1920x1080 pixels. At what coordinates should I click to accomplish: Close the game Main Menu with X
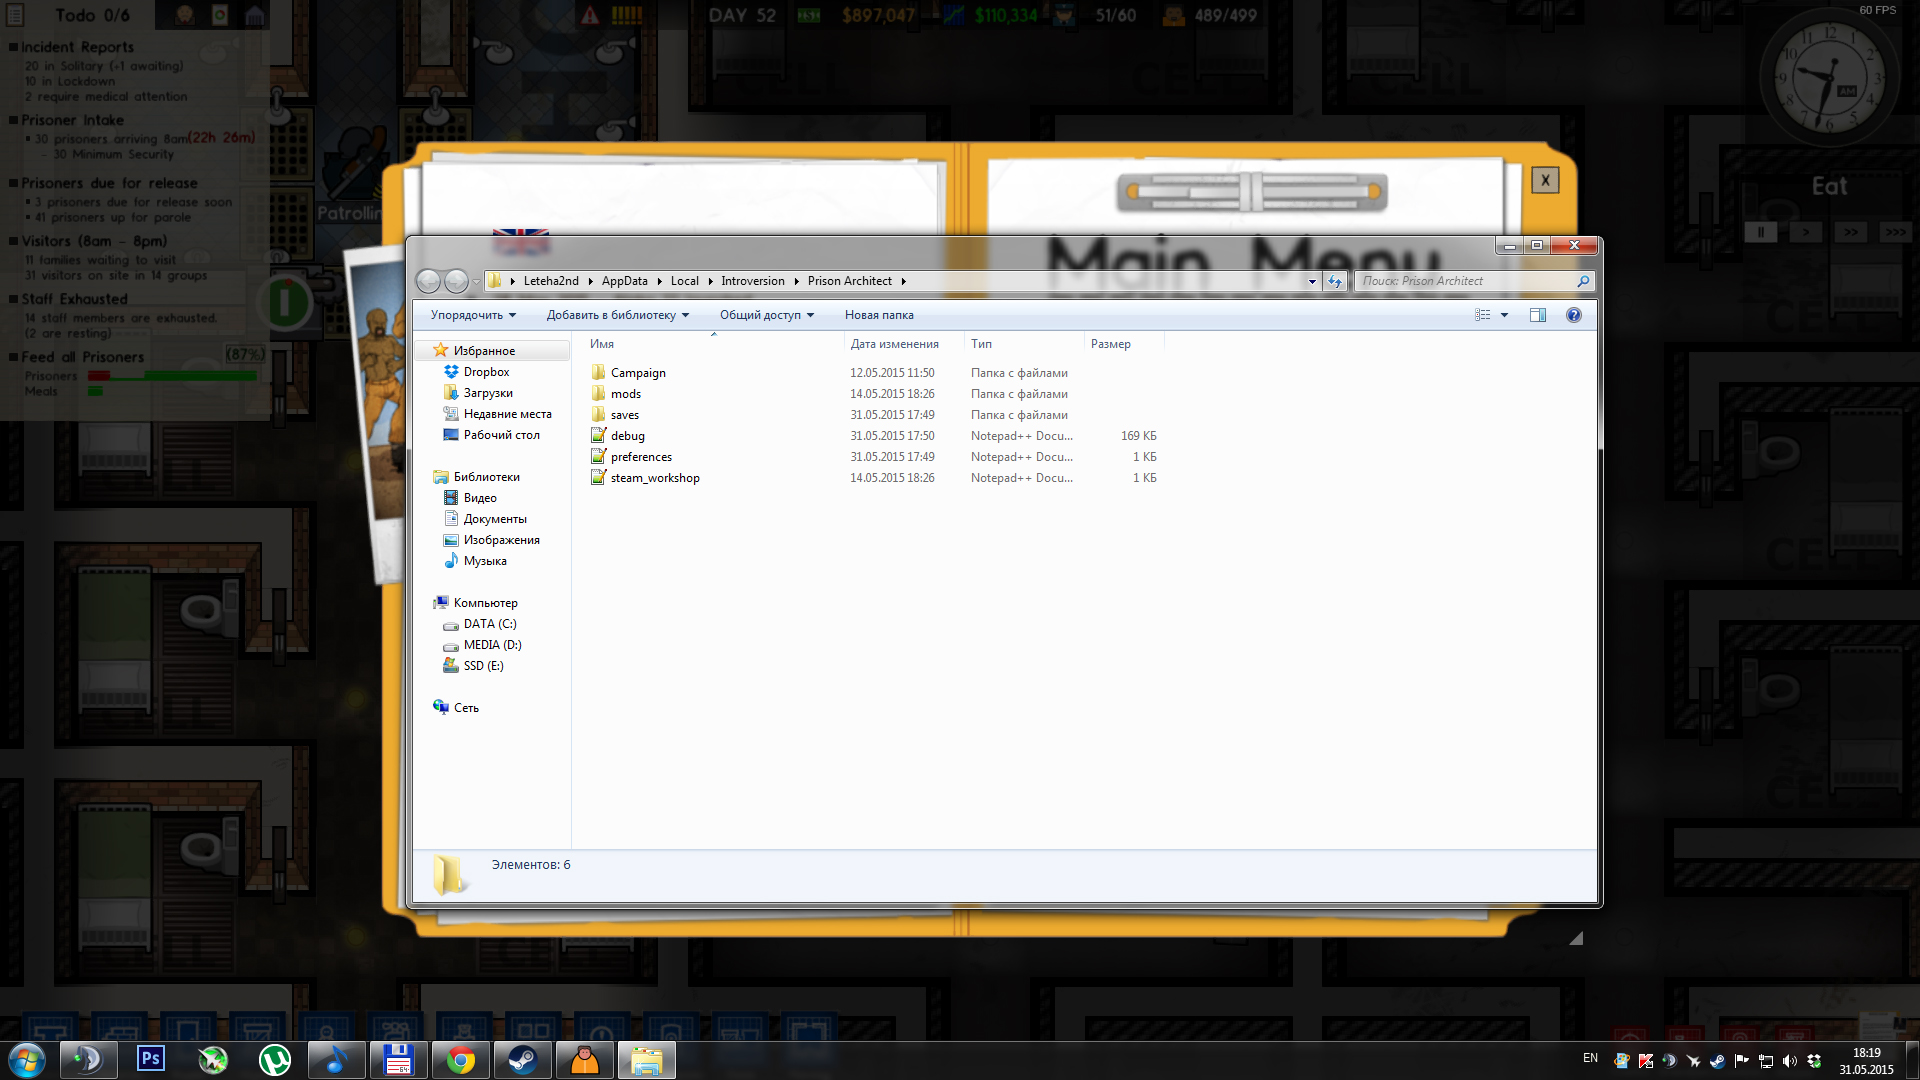tap(1544, 180)
